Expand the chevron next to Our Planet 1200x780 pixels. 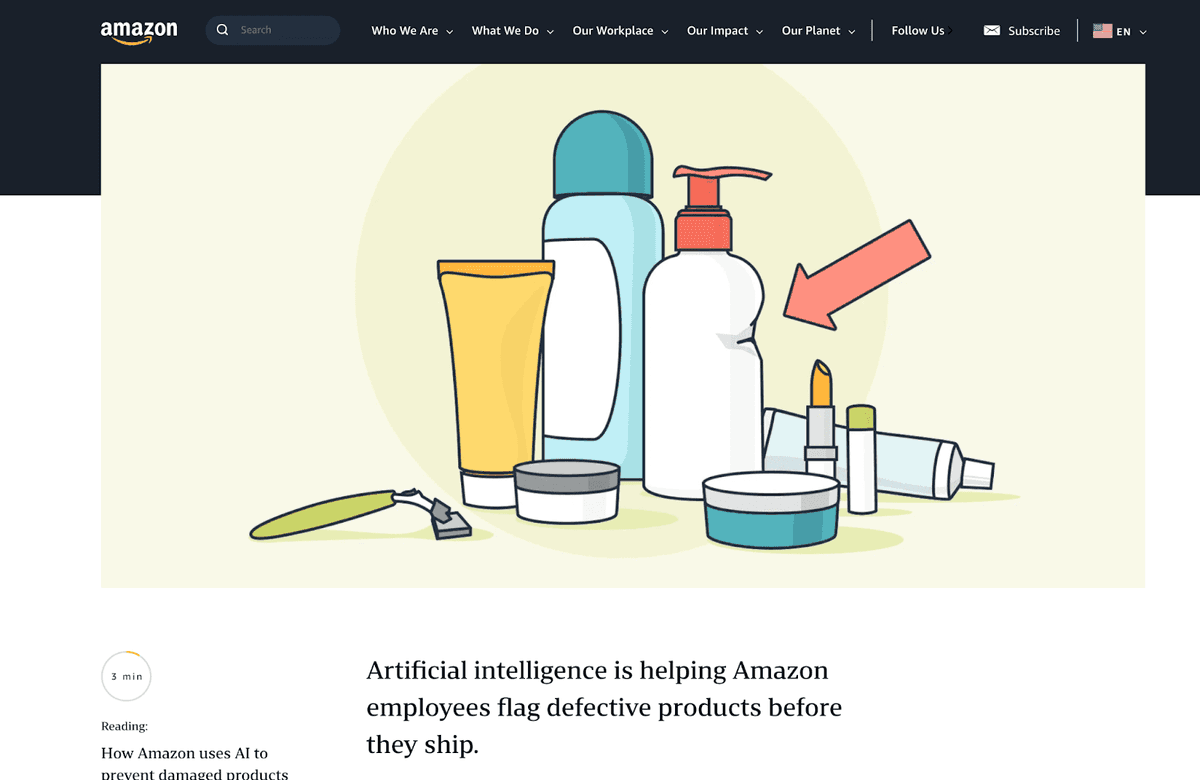(x=852, y=32)
